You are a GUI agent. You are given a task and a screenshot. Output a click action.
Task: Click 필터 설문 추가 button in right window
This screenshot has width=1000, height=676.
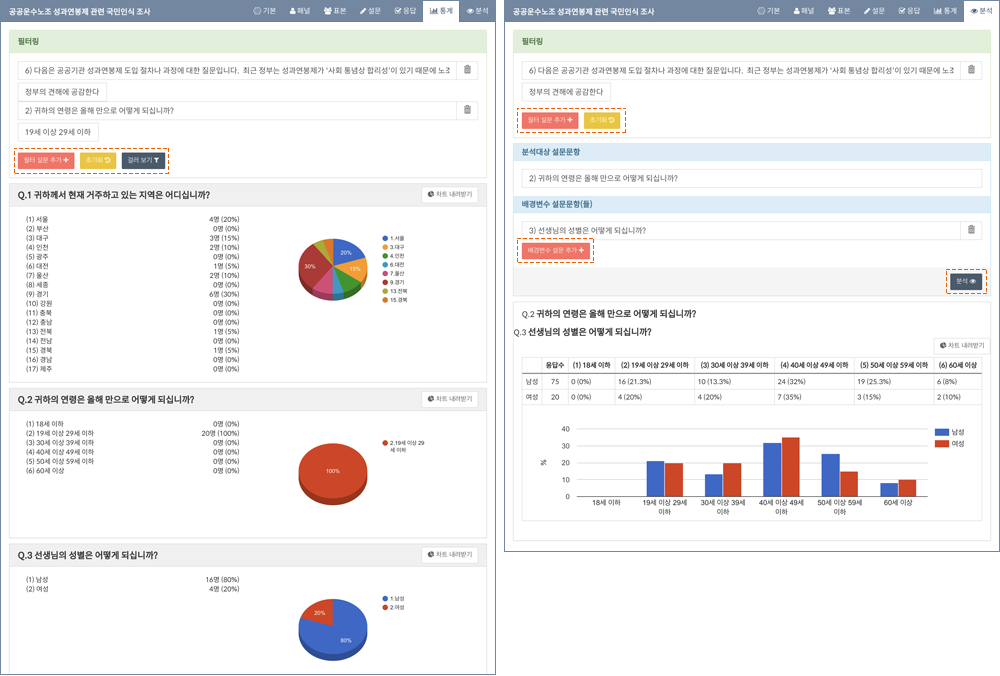pyautogui.click(x=550, y=120)
